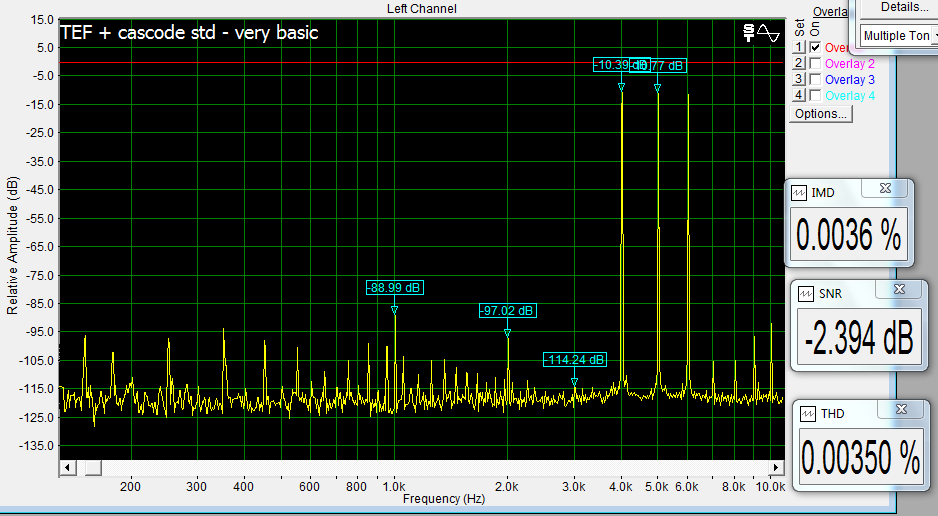Close the THD meter window
938x516 pixels.
(902, 410)
